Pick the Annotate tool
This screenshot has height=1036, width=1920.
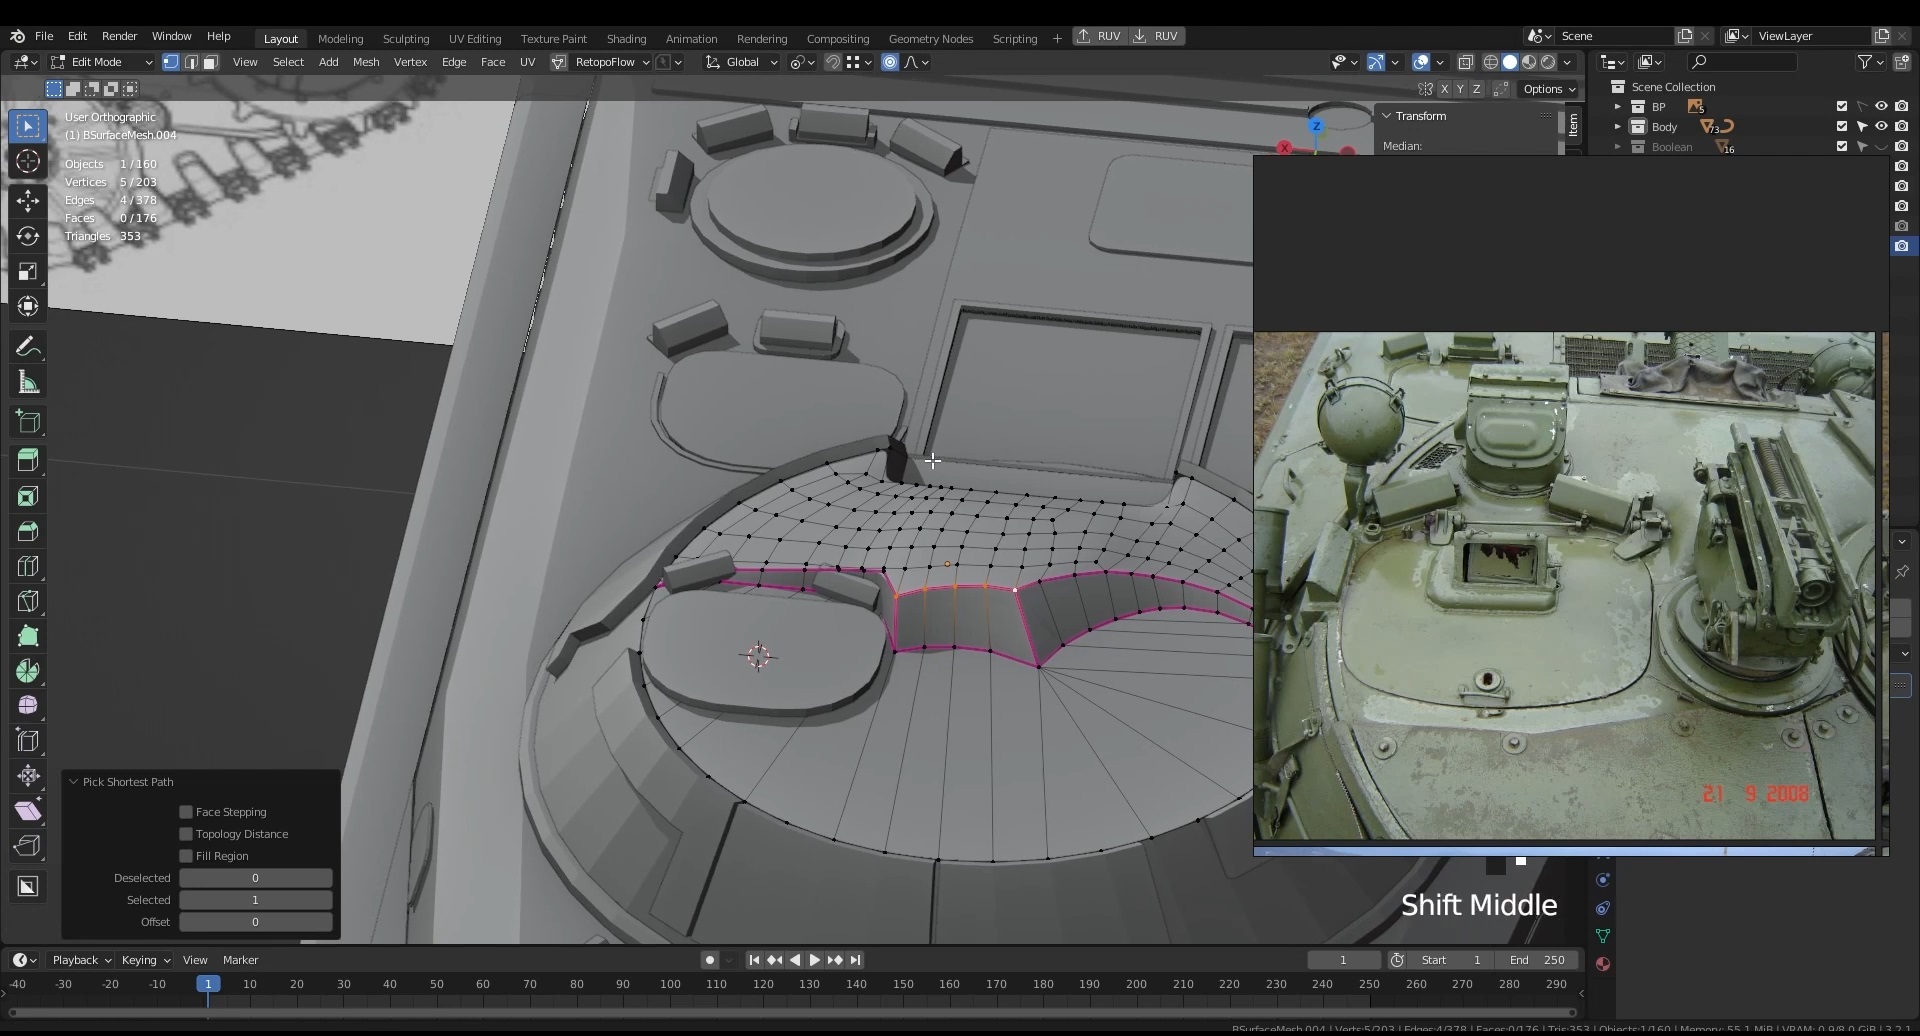coord(28,347)
